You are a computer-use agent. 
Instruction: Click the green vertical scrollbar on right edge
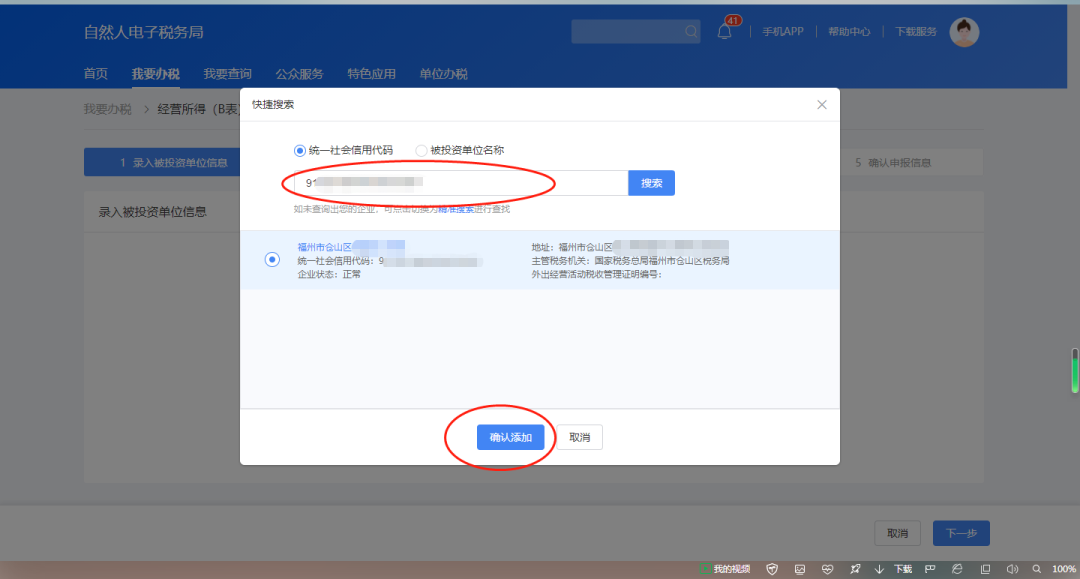[x=1075, y=371]
